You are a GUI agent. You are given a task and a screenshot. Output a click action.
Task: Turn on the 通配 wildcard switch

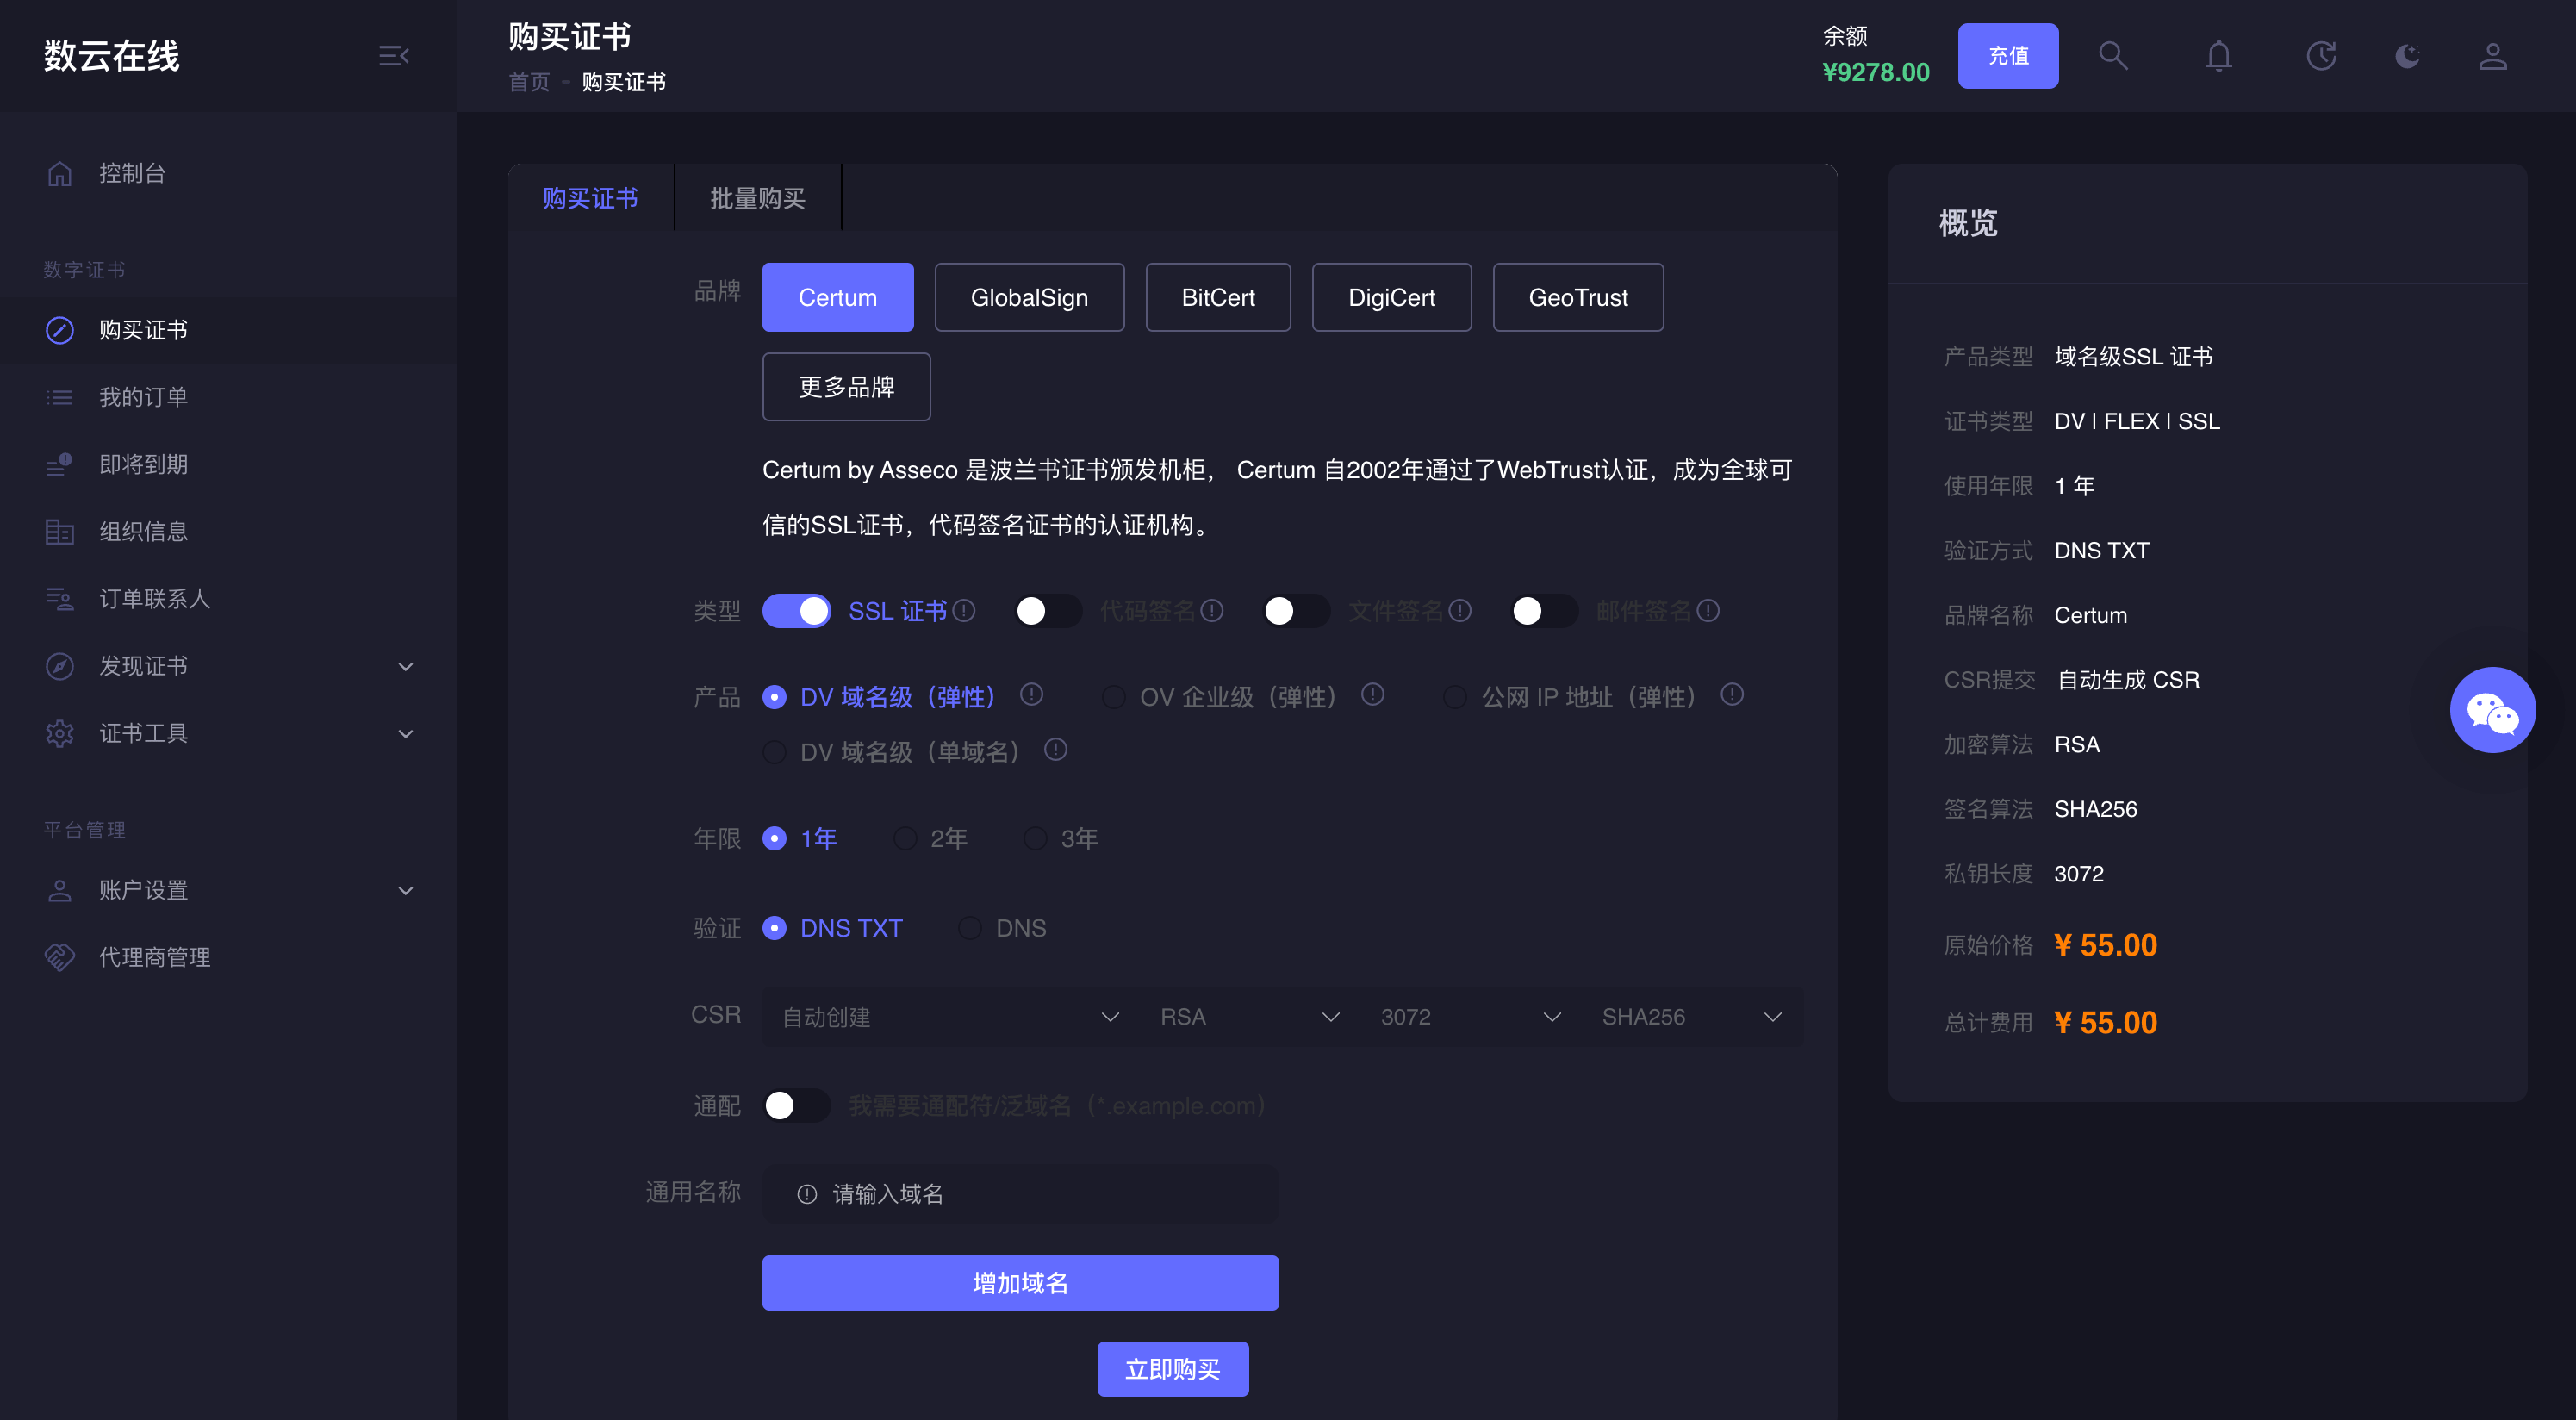(796, 1105)
